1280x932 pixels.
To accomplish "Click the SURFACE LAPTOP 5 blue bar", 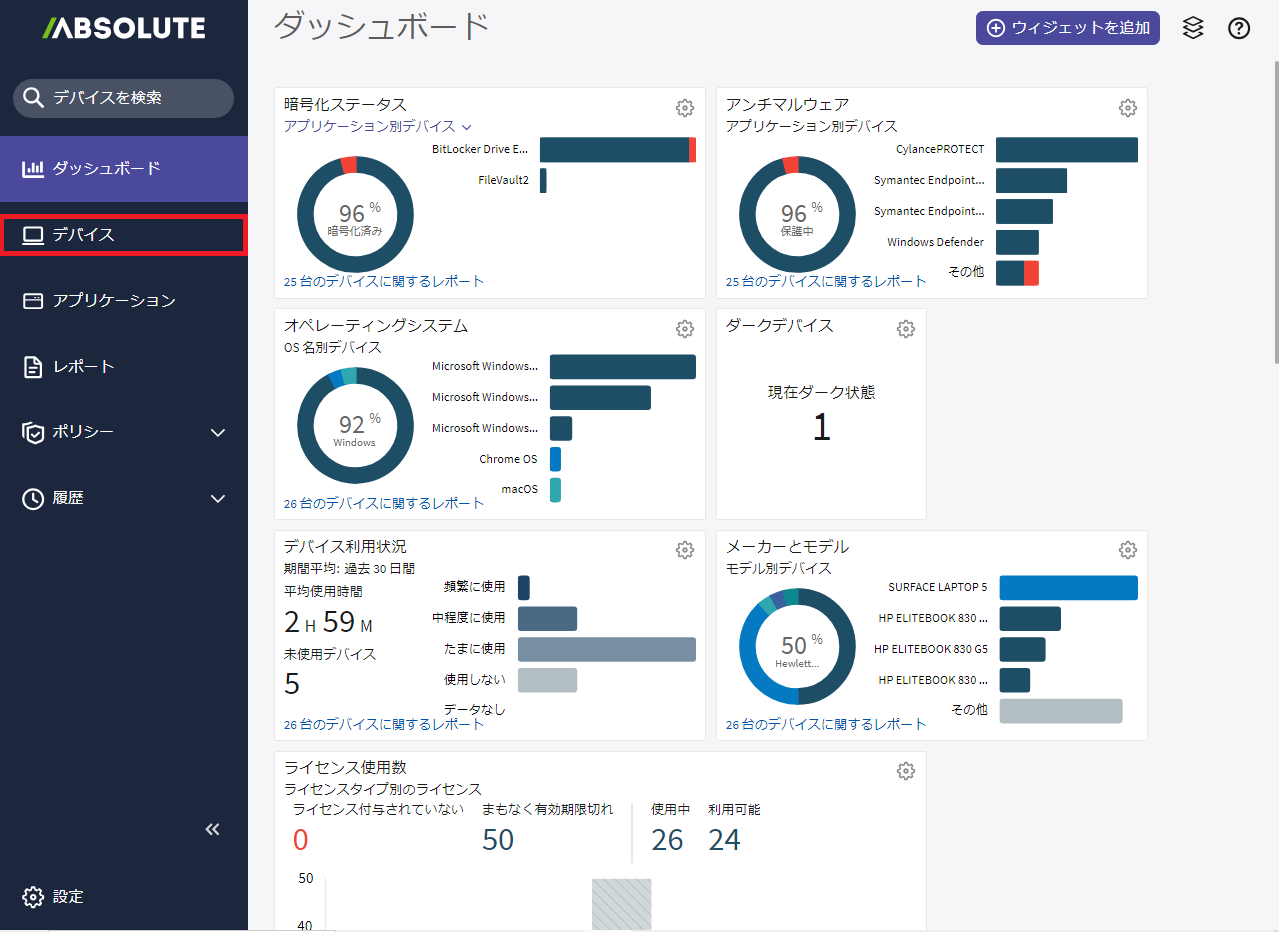I will click(1068, 588).
